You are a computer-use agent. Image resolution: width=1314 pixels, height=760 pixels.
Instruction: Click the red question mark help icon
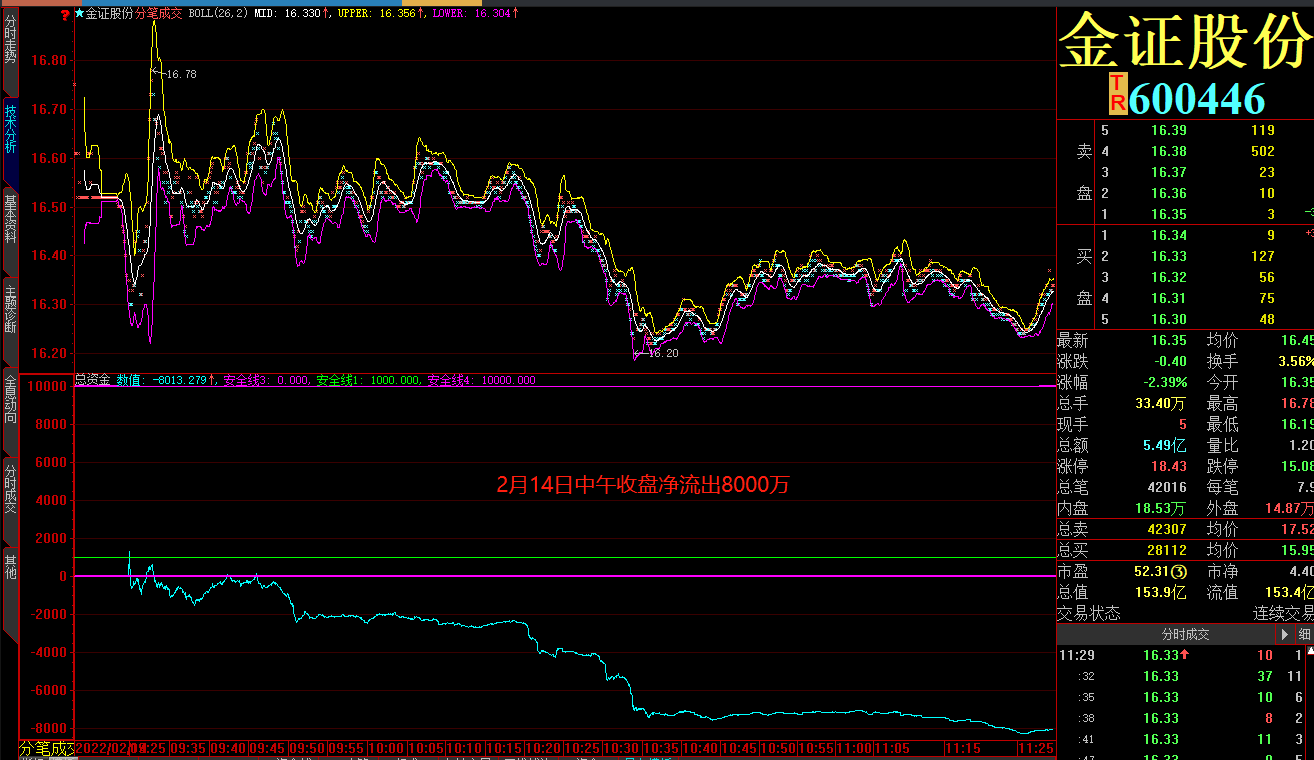65,15
